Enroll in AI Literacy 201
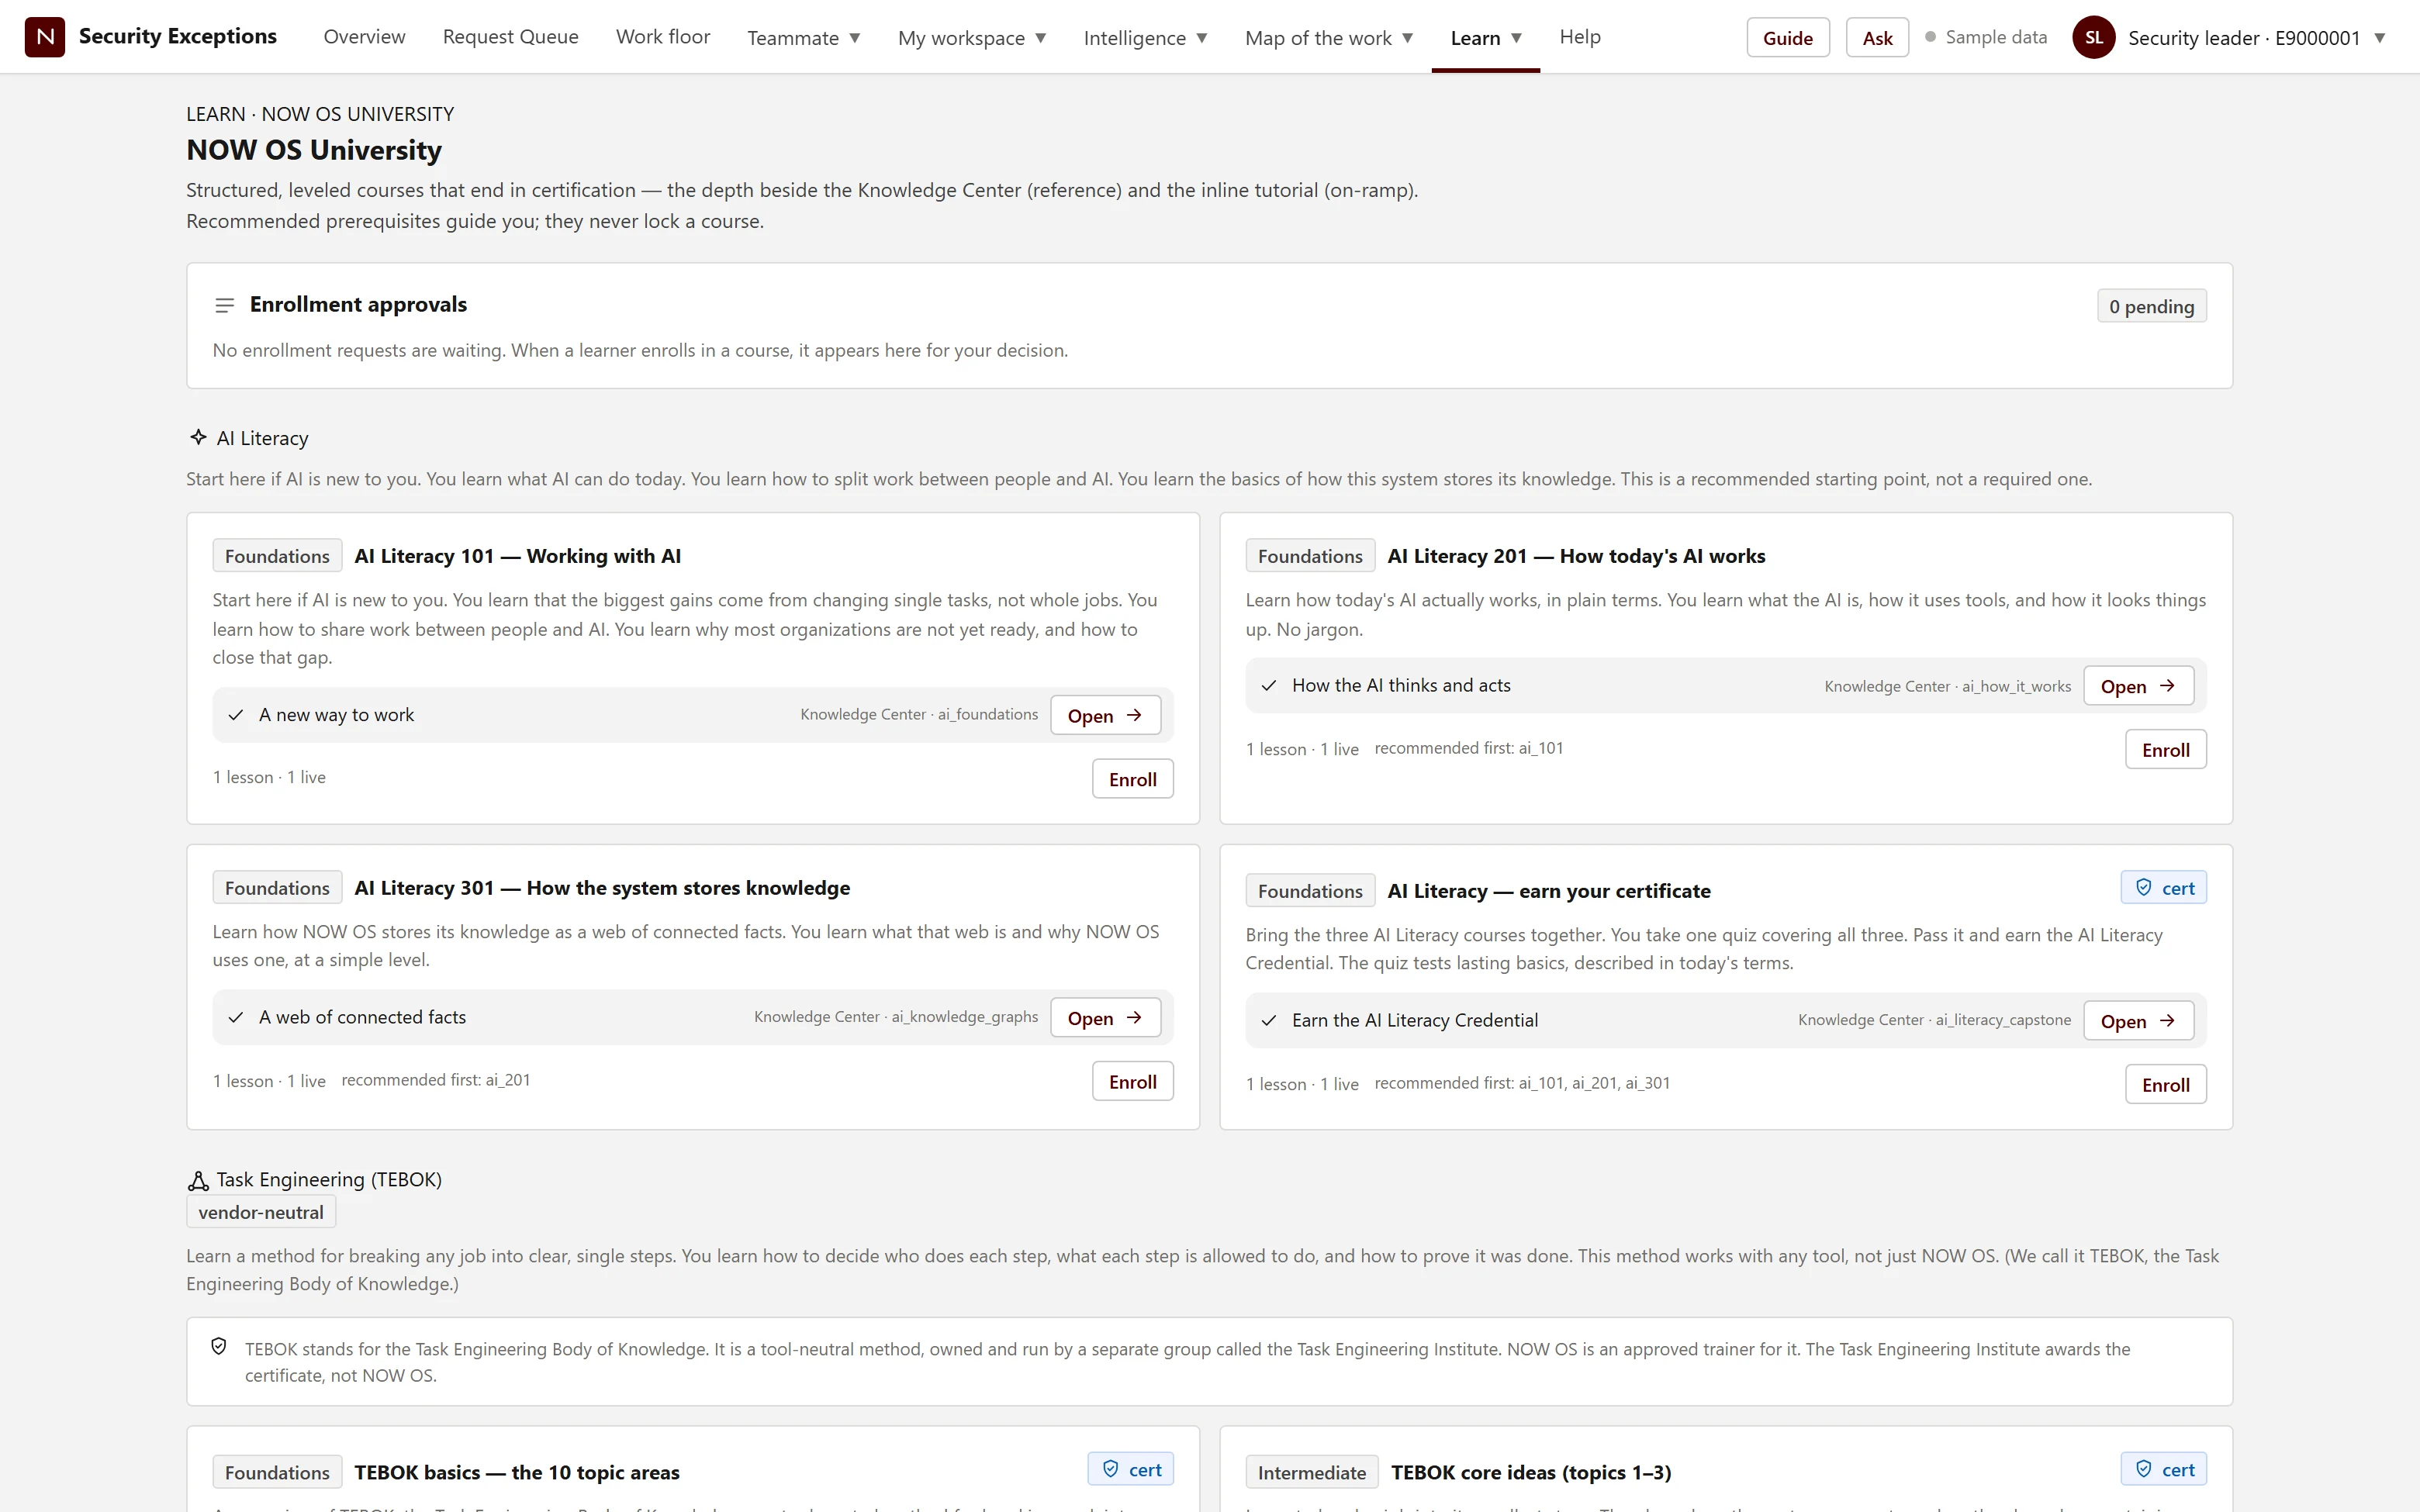The image size is (2420, 1512). tap(2165, 750)
